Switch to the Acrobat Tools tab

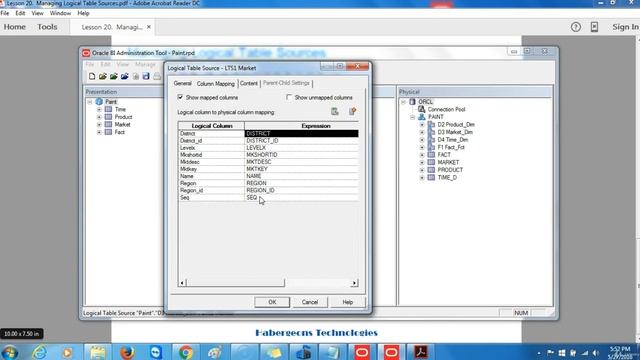point(47,27)
